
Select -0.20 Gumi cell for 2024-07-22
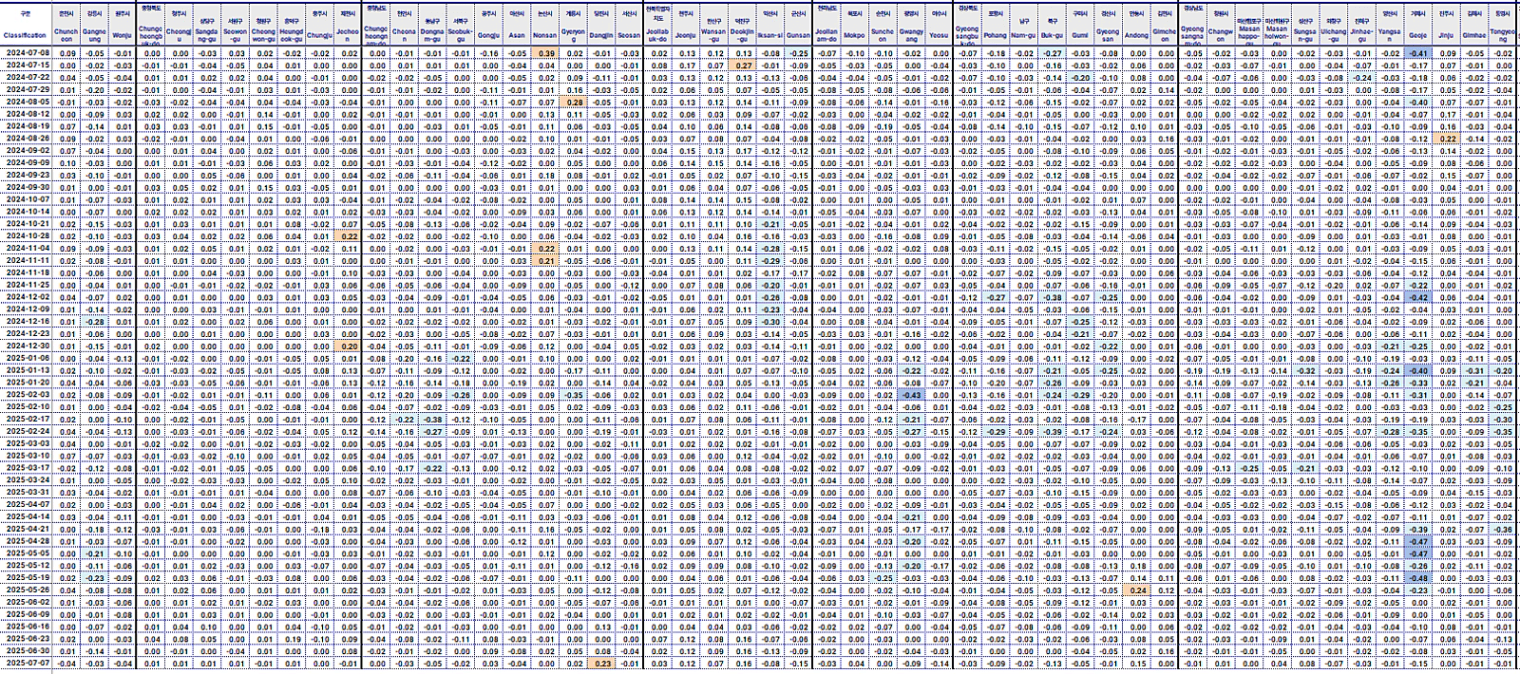tap(1080, 77)
